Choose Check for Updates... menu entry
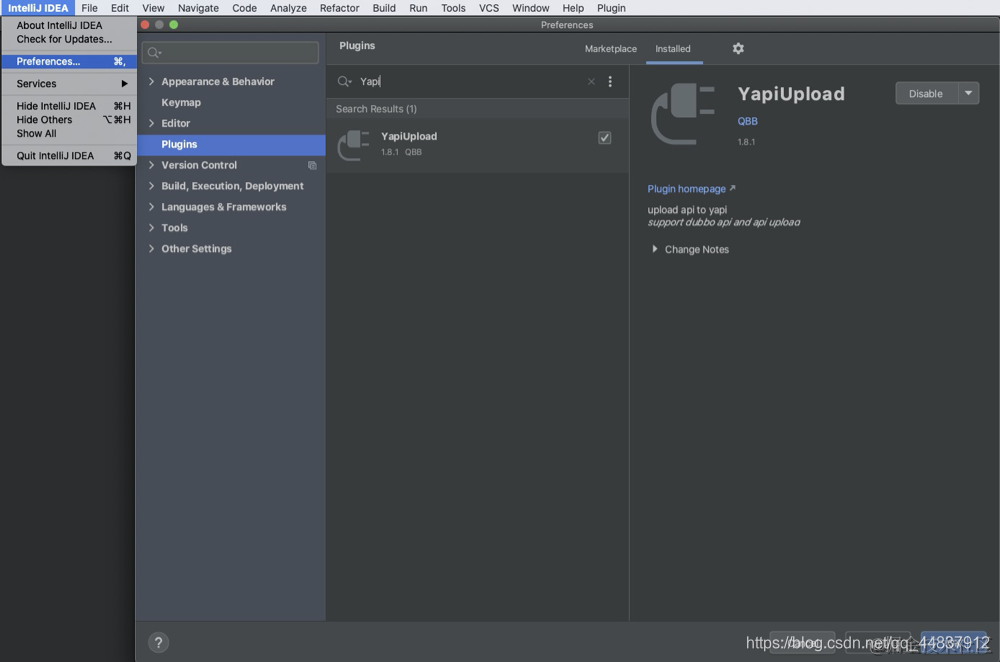This screenshot has width=1000, height=662. tap(69, 39)
